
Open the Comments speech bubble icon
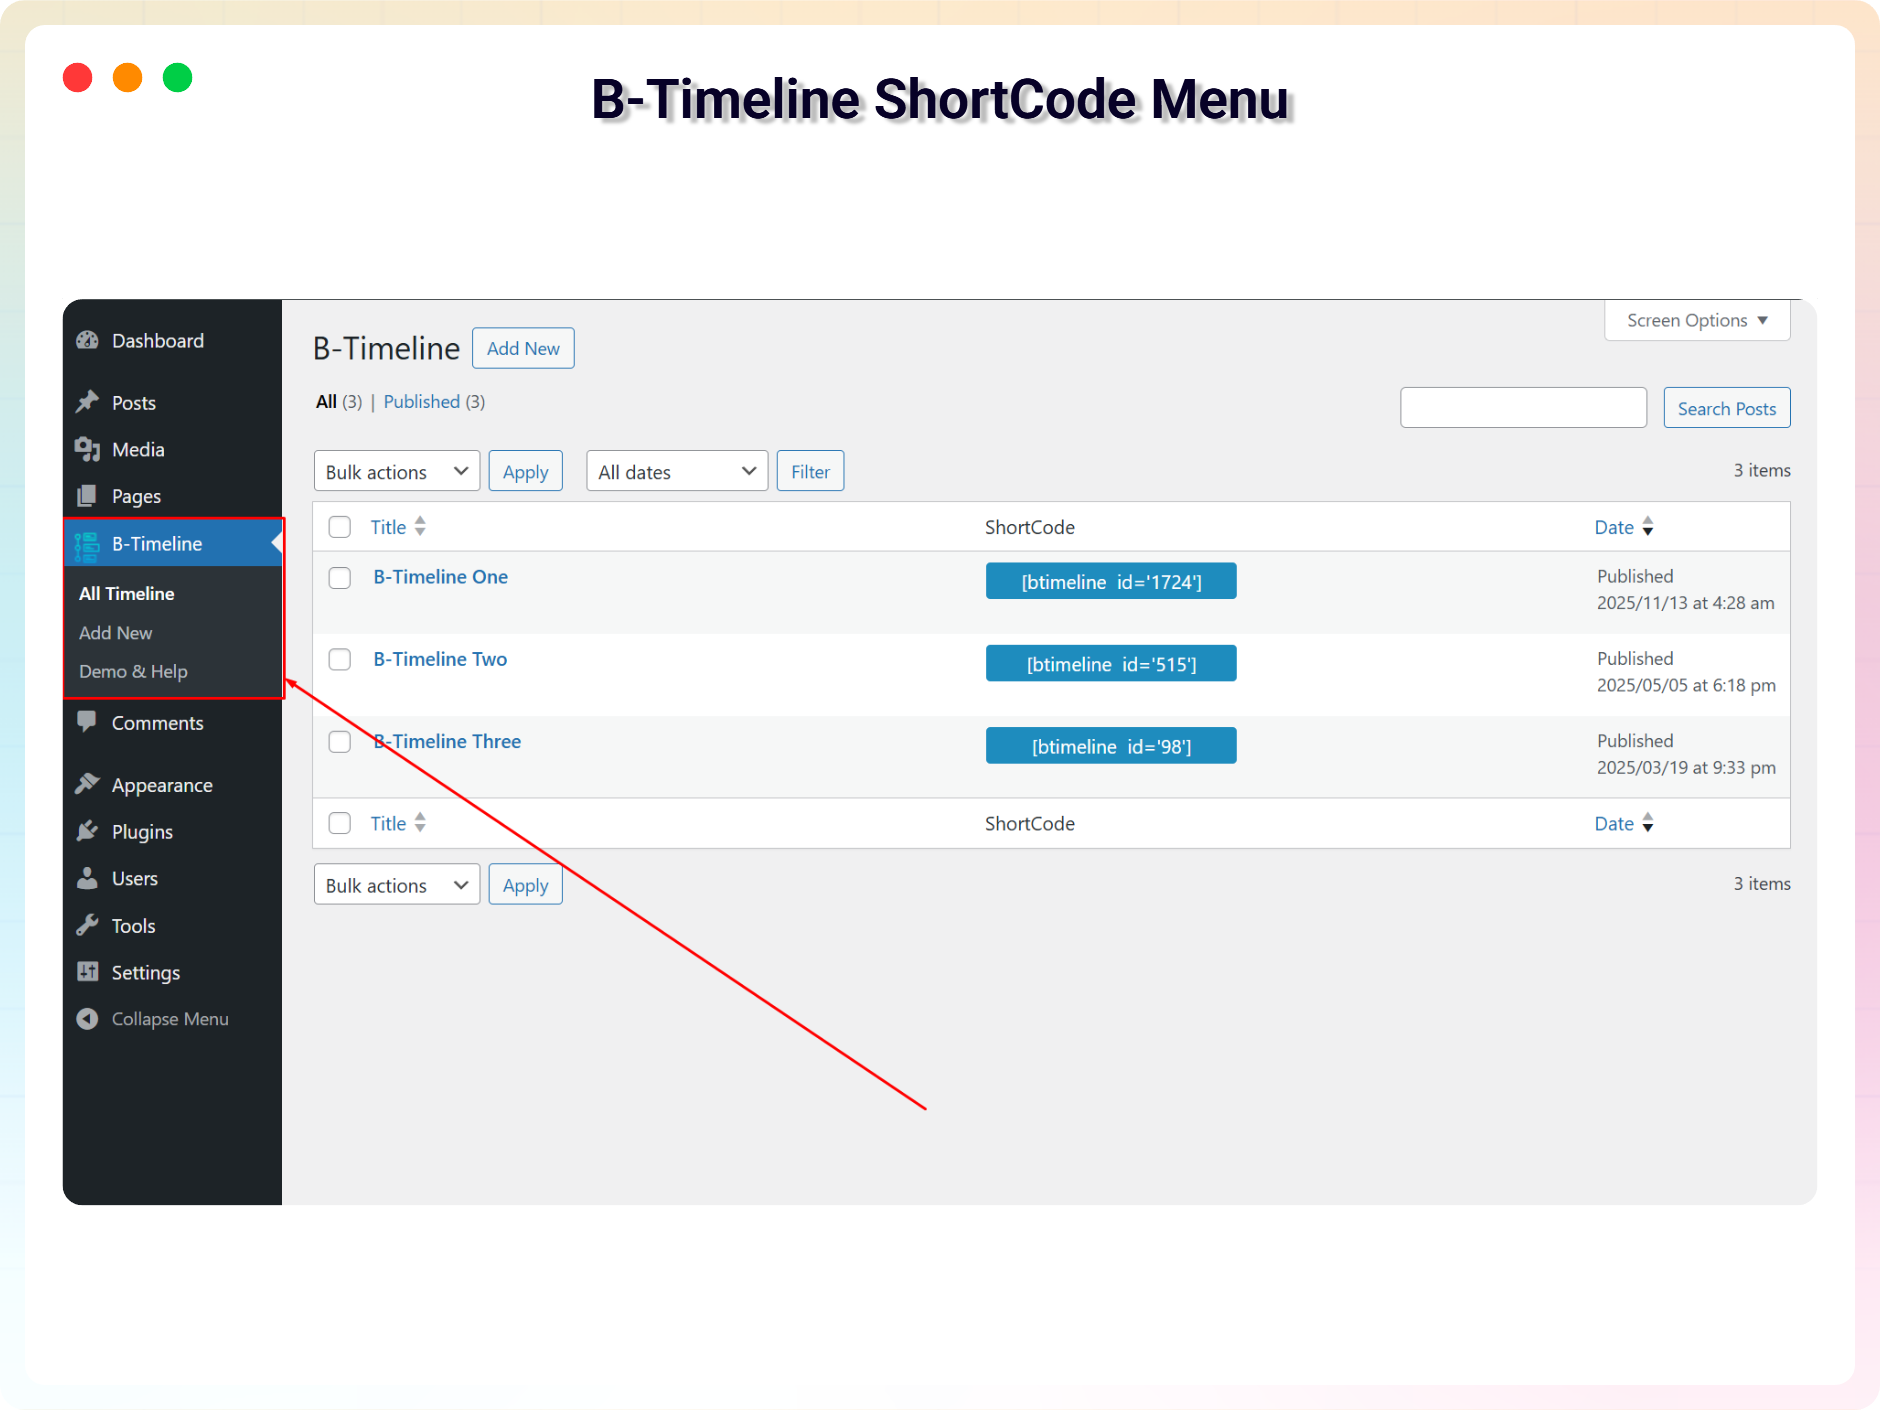88,722
